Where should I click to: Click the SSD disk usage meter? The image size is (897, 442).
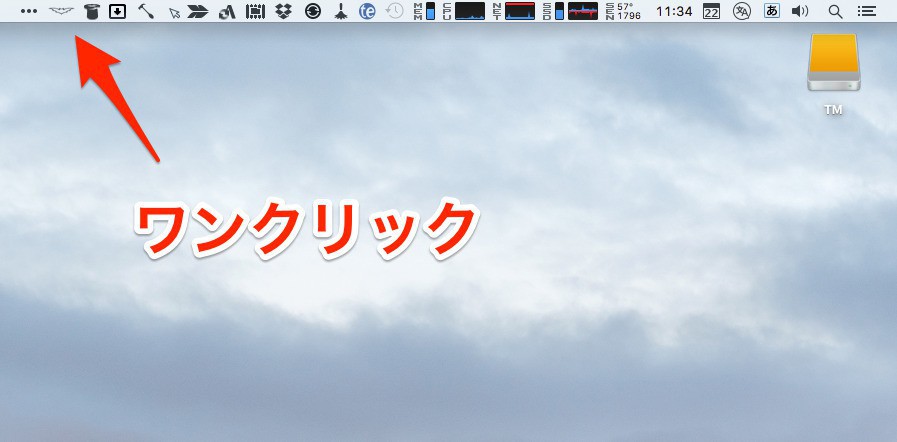553,12
